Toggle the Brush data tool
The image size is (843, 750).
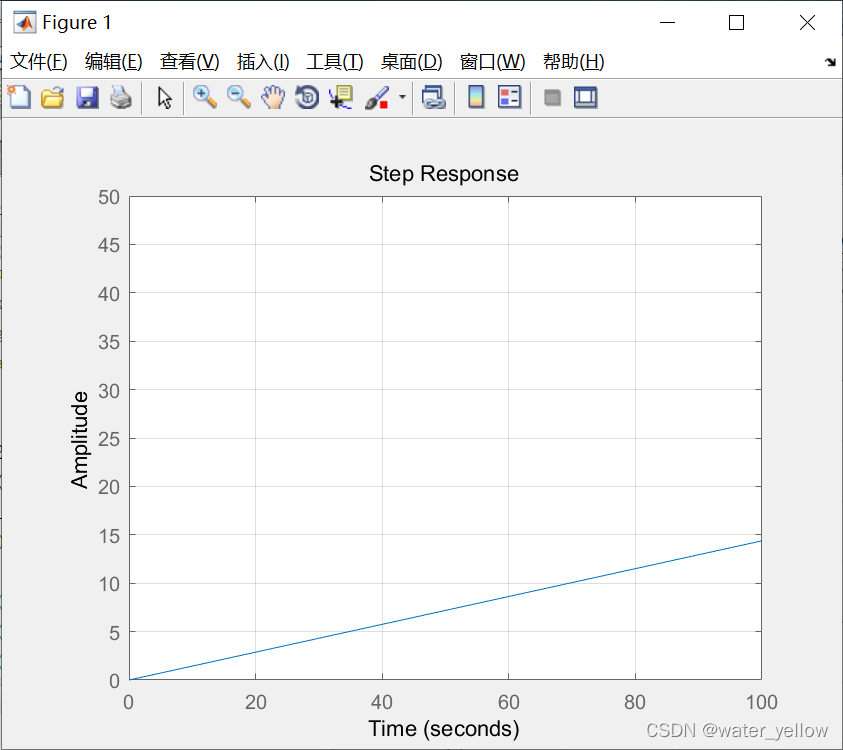(377, 98)
